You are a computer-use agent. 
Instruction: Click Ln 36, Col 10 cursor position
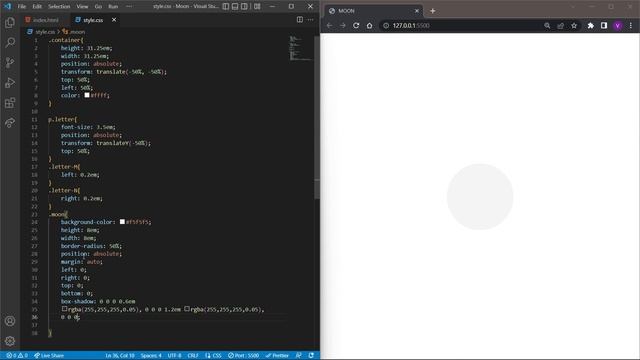120,356
